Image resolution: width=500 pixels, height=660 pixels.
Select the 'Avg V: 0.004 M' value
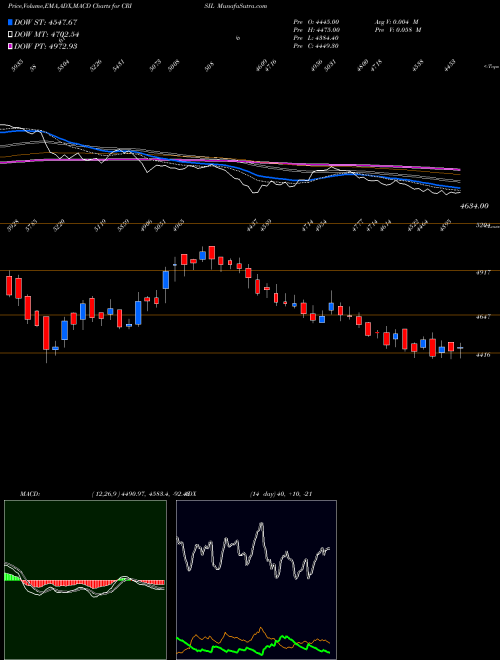(x=397, y=21)
